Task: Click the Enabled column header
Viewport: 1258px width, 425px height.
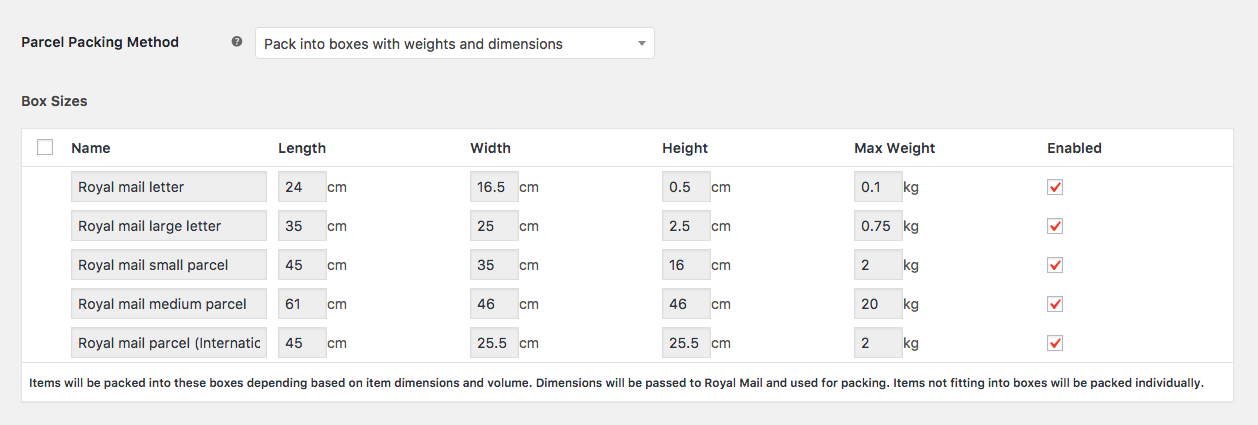Action: pos(1074,148)
